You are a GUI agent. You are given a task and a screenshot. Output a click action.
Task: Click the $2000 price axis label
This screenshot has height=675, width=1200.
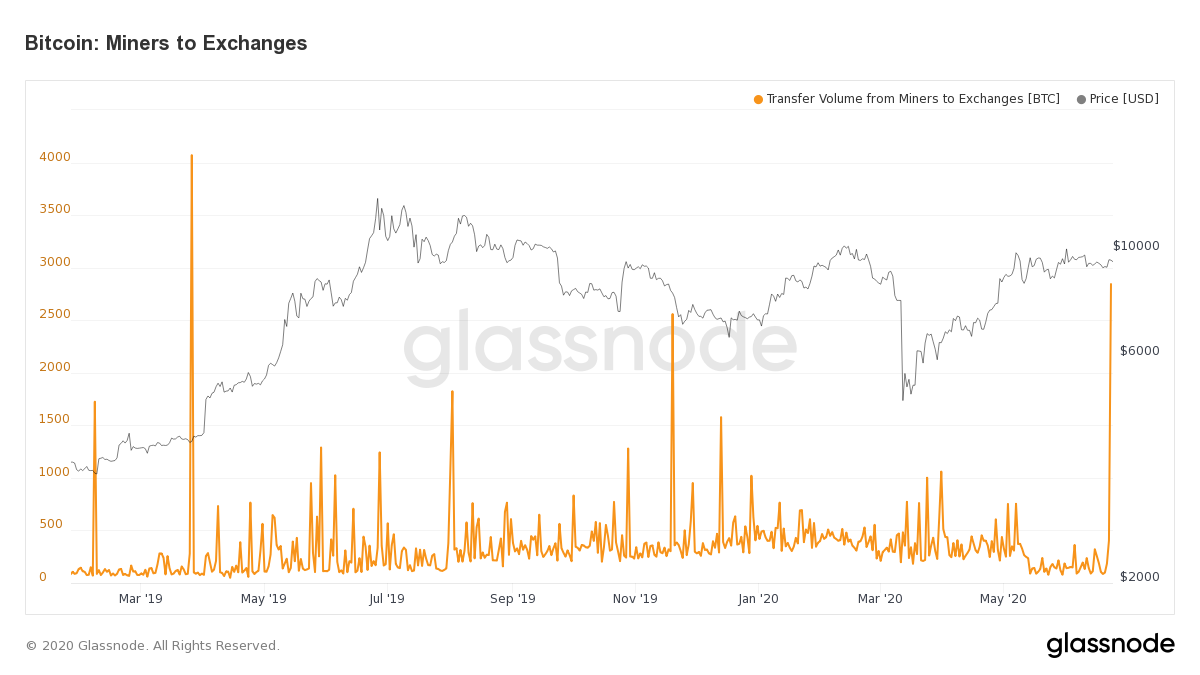click(x=1139, y=577)
